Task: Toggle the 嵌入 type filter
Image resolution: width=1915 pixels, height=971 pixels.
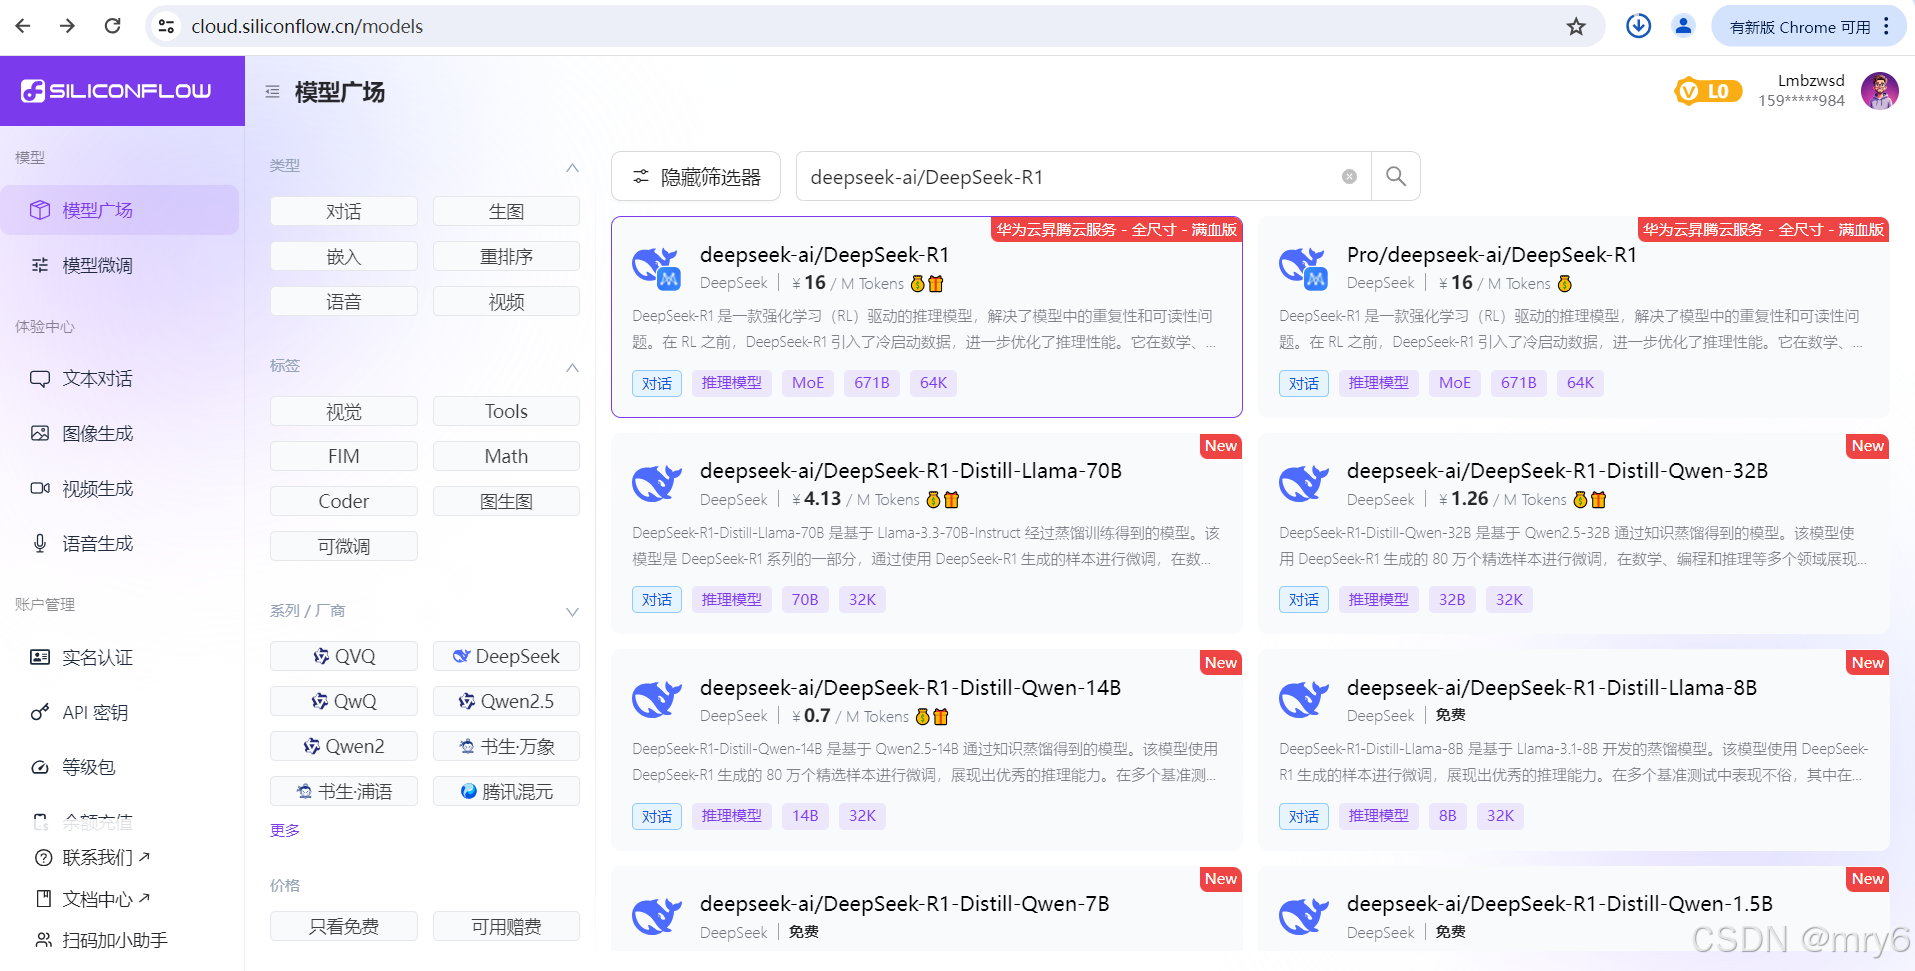Action: pos(343,256)
